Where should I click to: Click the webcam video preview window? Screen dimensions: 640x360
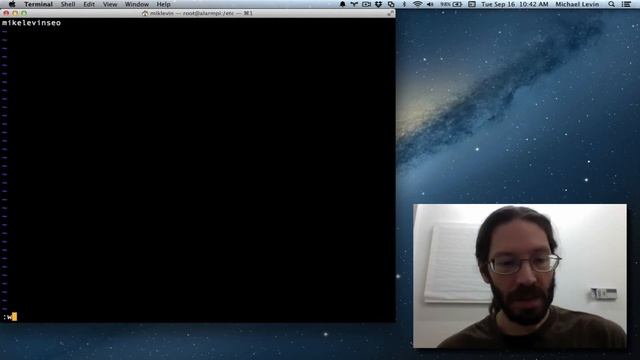520,276
